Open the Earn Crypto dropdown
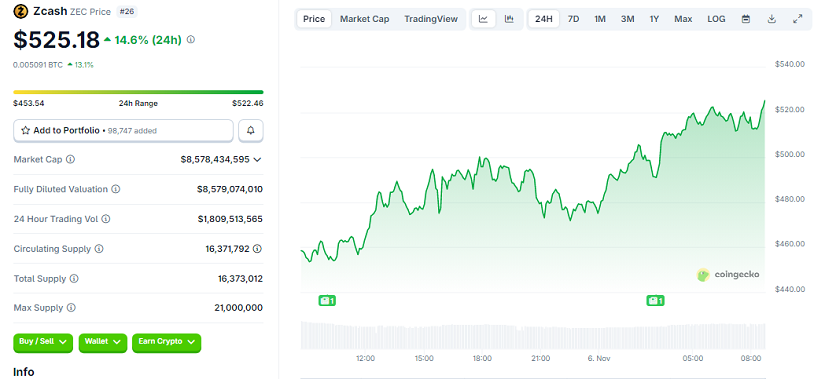This screenshot has height=379, width=825. [166, 342]
